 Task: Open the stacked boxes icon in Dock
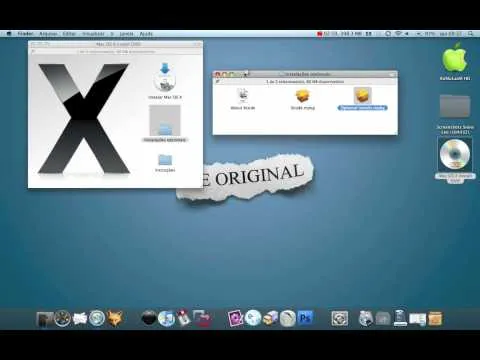coord(270,318)
